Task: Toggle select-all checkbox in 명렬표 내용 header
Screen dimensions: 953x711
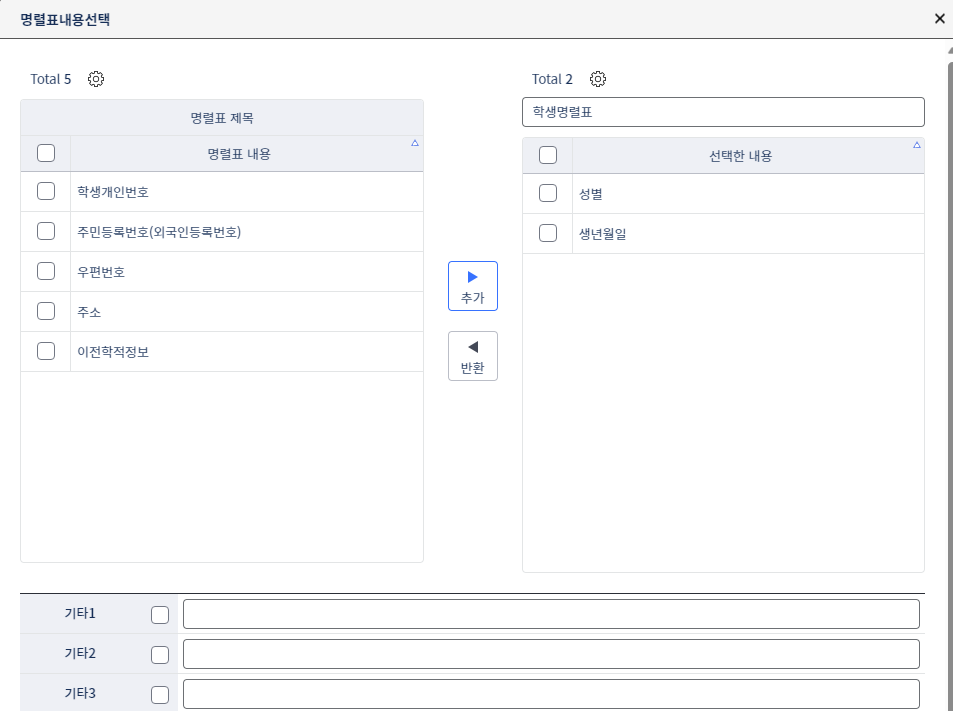Action: (x=46, y=153)
